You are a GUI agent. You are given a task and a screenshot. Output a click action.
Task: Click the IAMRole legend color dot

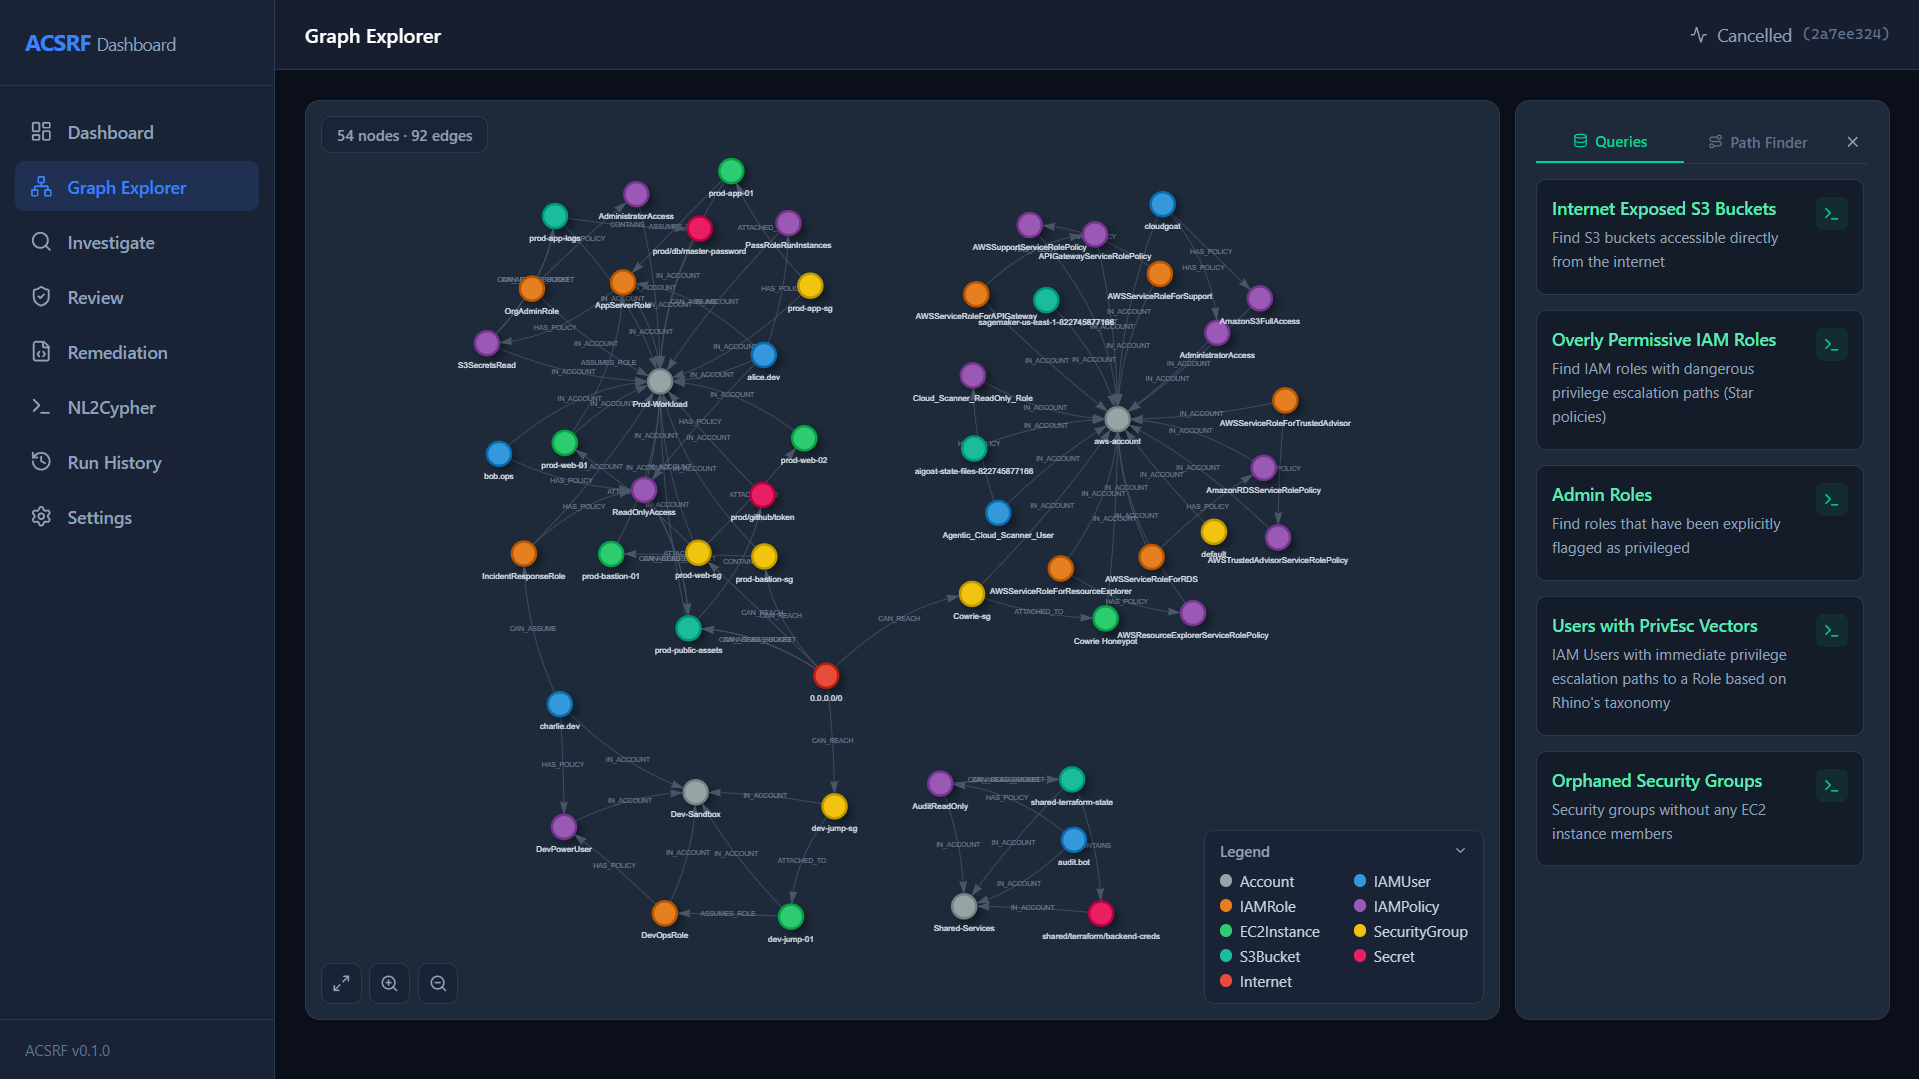pos(1226,906)
